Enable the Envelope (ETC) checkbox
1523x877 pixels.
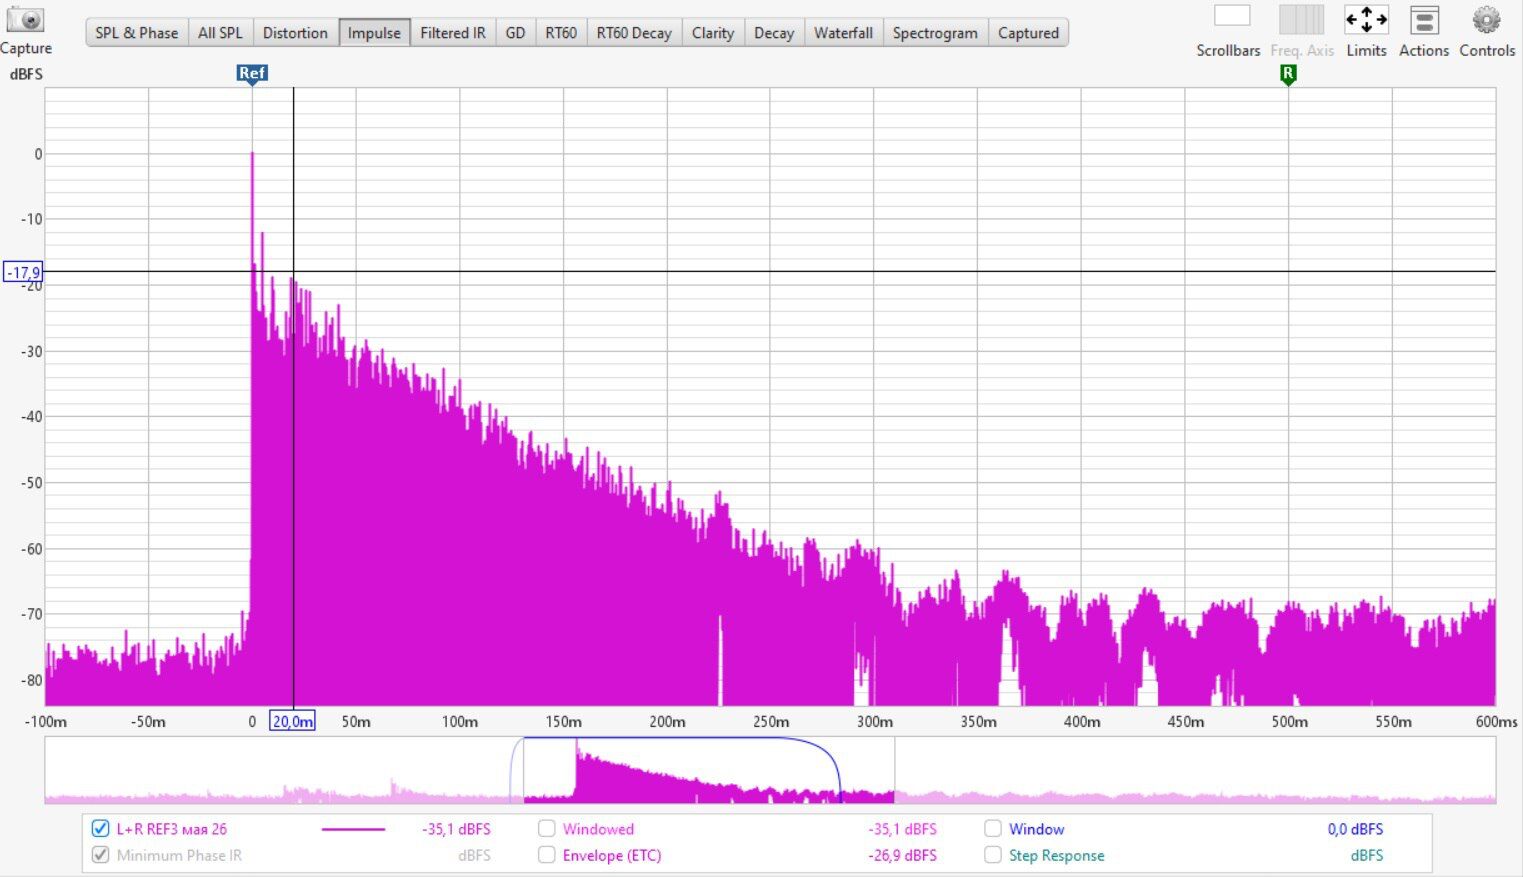click(547, 855)
